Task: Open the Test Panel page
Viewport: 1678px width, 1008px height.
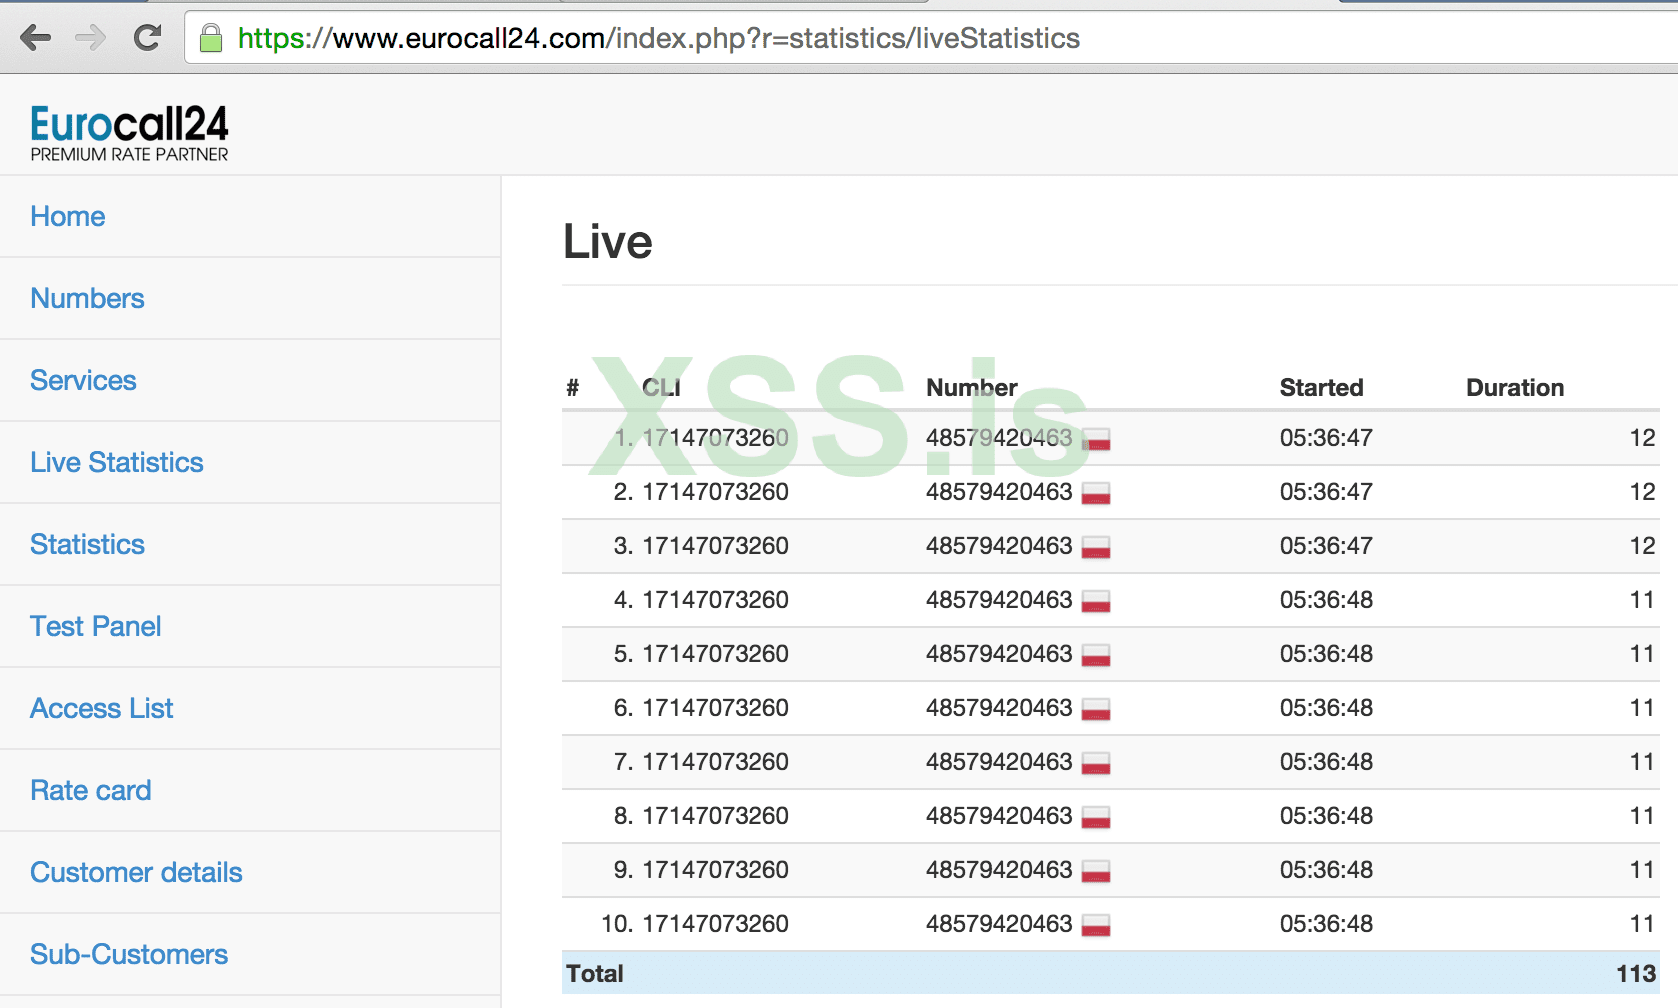Action: tap(95, 626)
